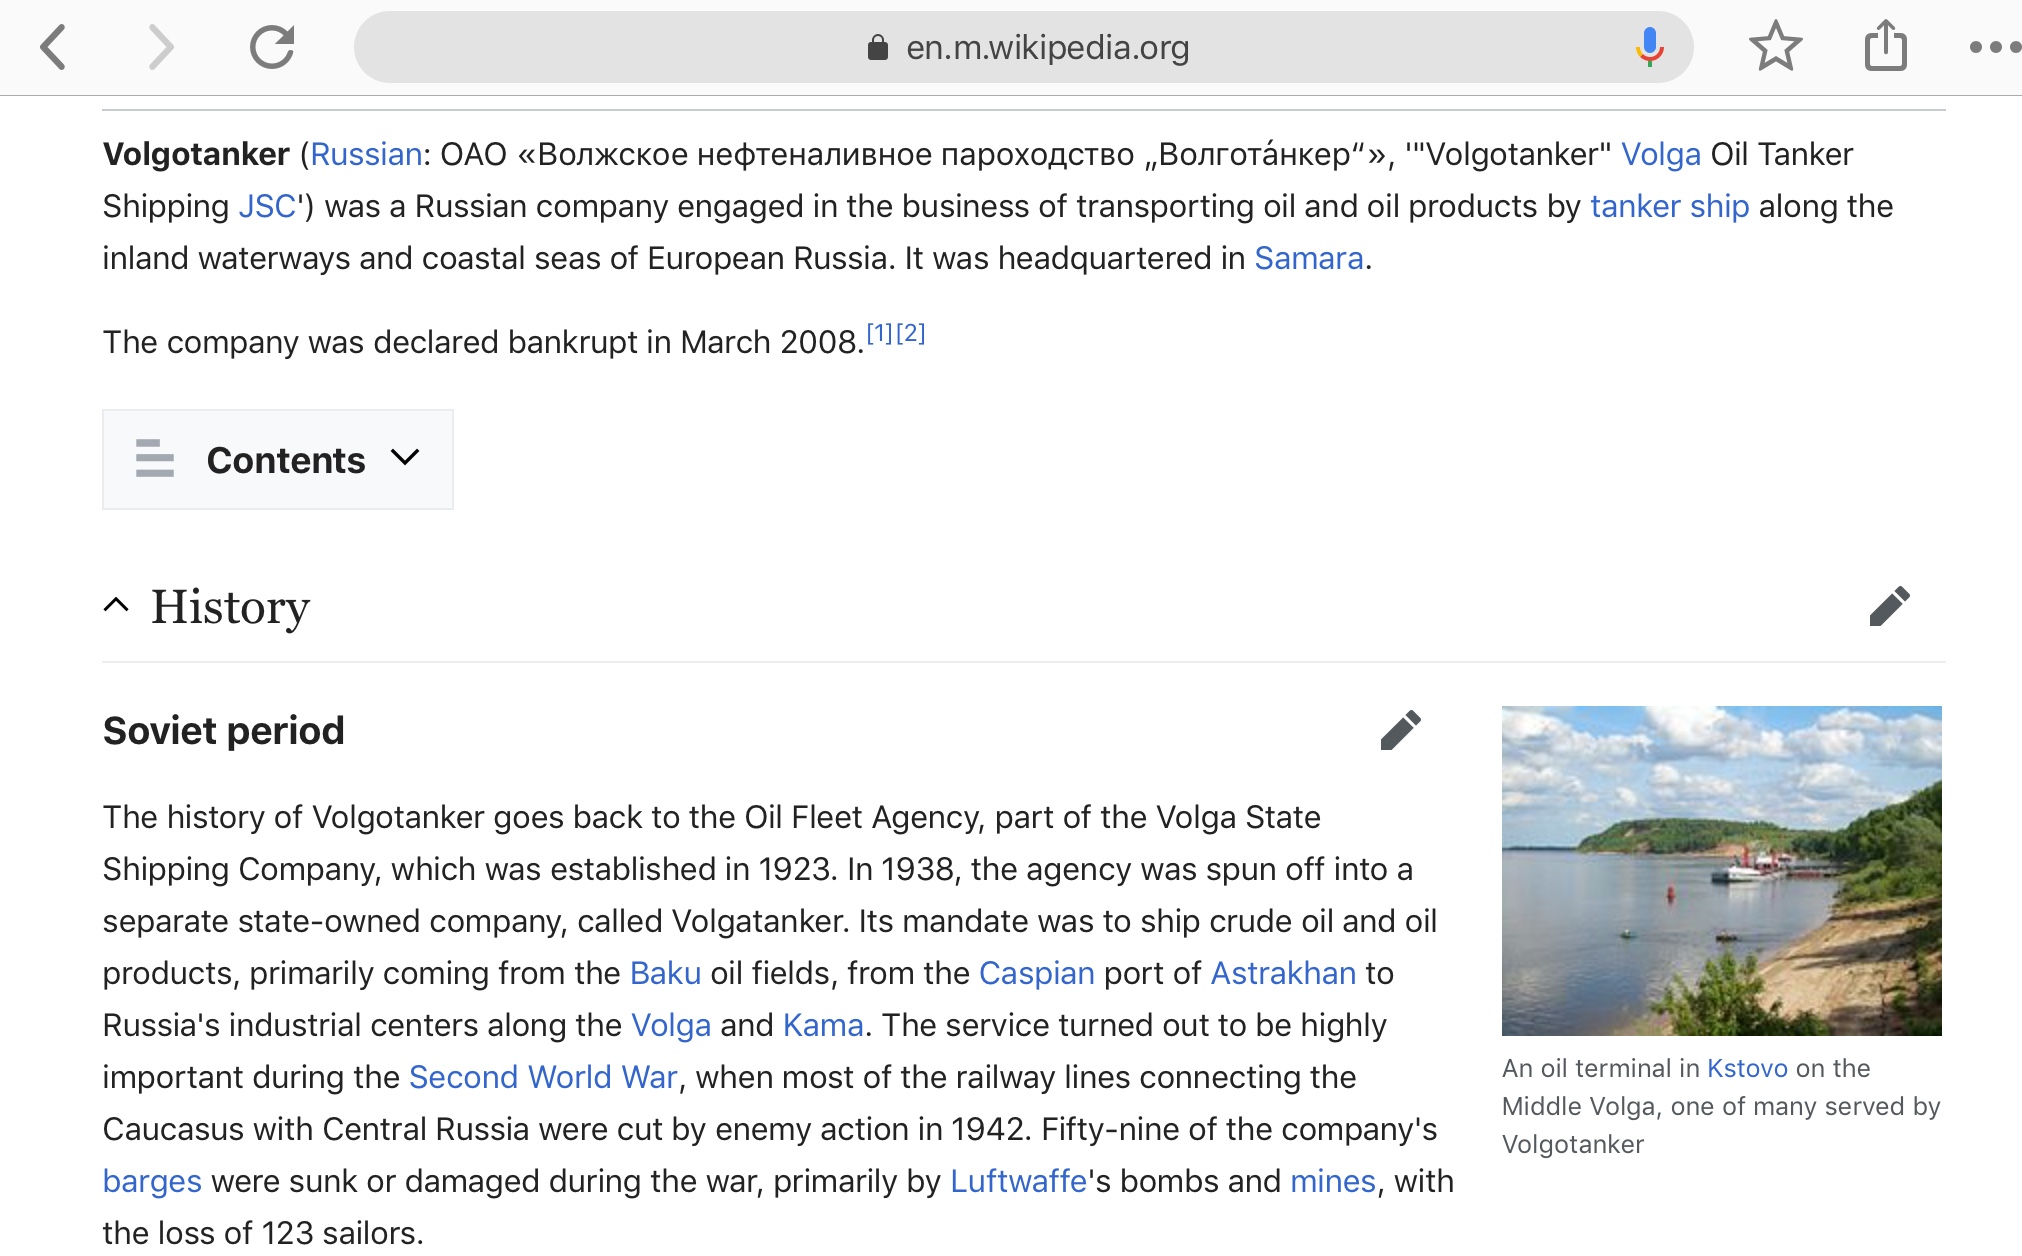The image size is (2022, 1256).
Task: Edit the History section with the pencil icon
Action: click(1889, 606)
